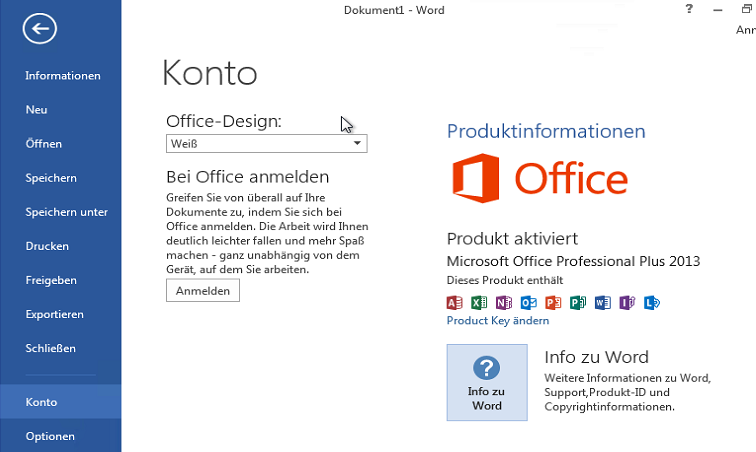Select the Konto sidebar entry

[61, 402]
